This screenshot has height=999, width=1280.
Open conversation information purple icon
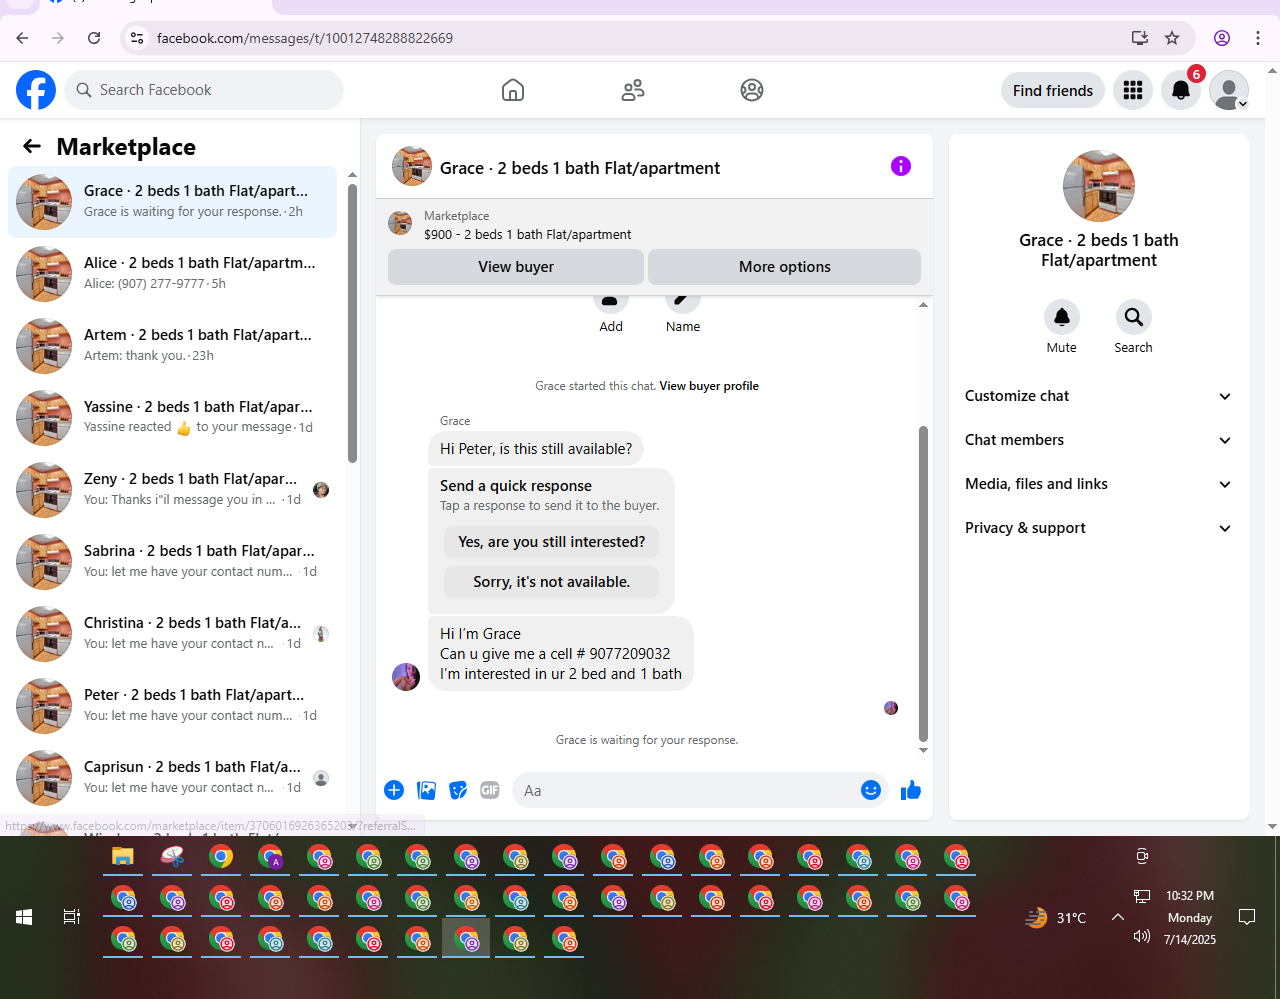tap(901, 166)
